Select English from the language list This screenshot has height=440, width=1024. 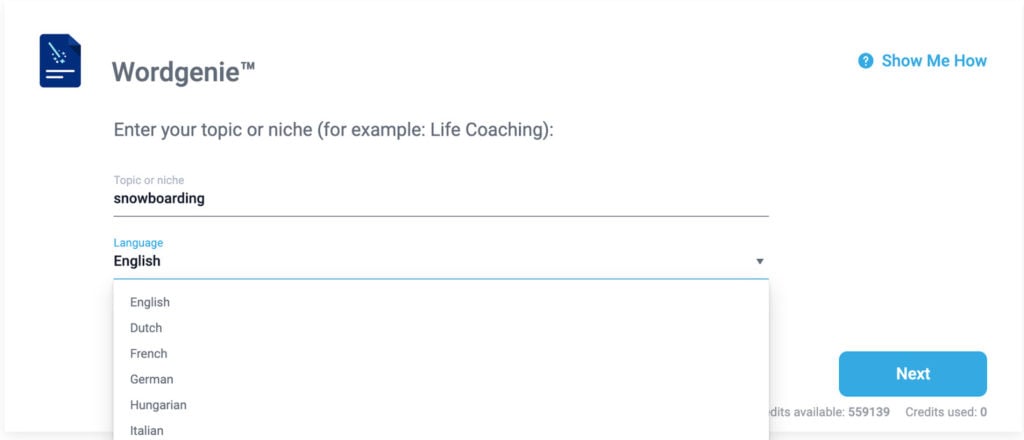click(x=150, y=302)
